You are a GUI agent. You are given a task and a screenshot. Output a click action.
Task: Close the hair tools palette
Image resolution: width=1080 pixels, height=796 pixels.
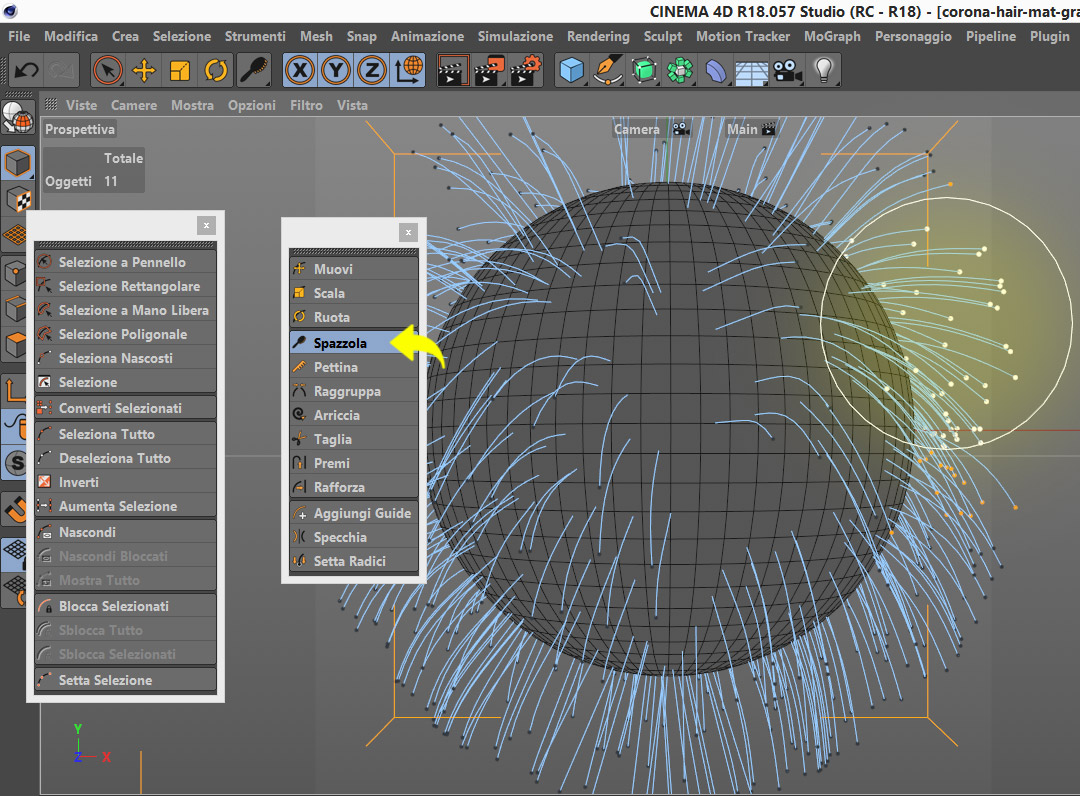[408, 232]
